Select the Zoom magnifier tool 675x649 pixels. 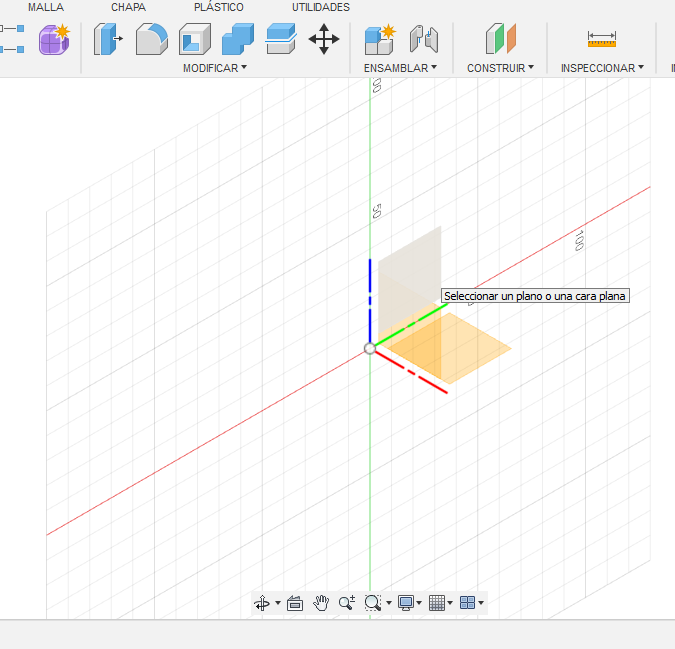click(x=347, y=603)
